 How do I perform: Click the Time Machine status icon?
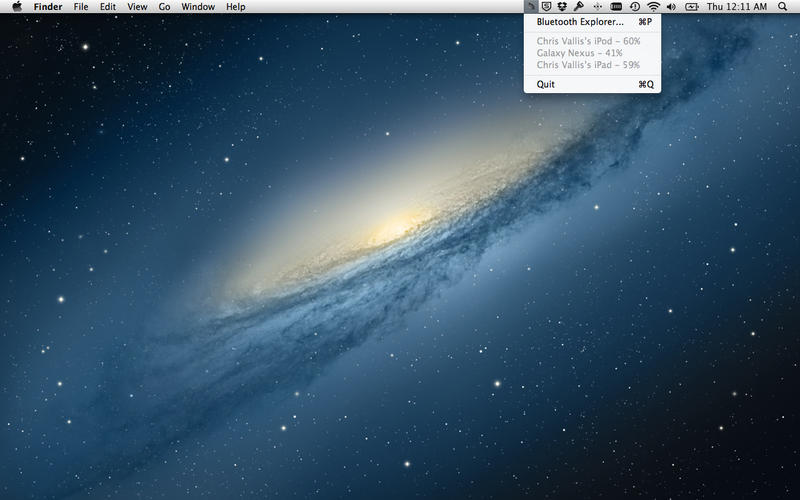pos(635,7)
